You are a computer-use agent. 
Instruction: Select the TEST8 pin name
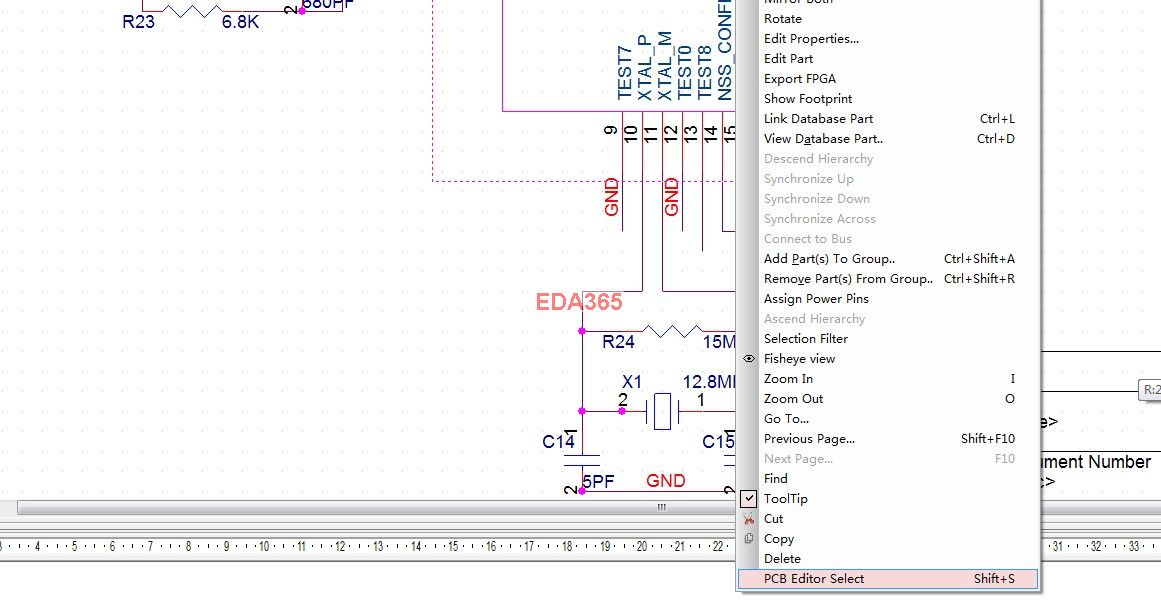705,73
